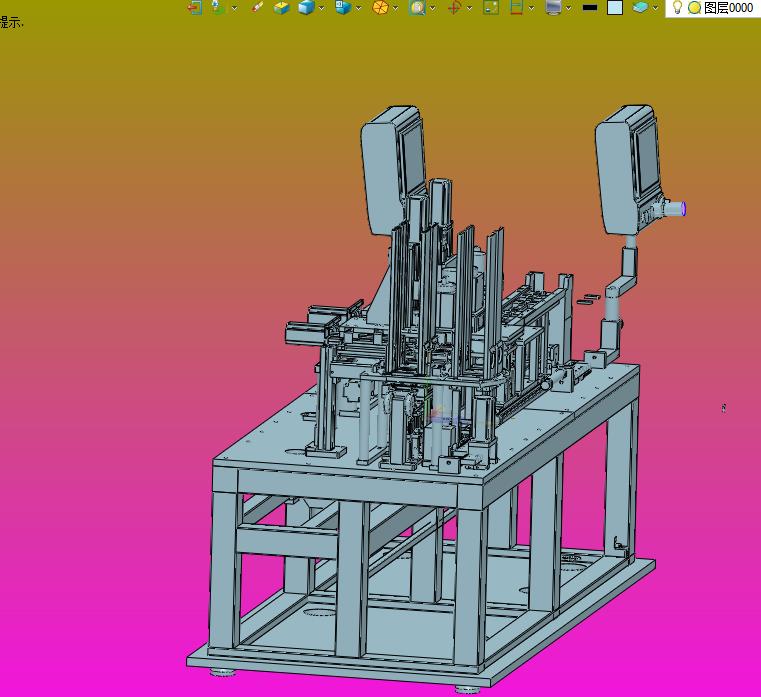Click the teal flat slab layer icon
Image resolution: width=761 pixels, height=697 pixels.
641,7
